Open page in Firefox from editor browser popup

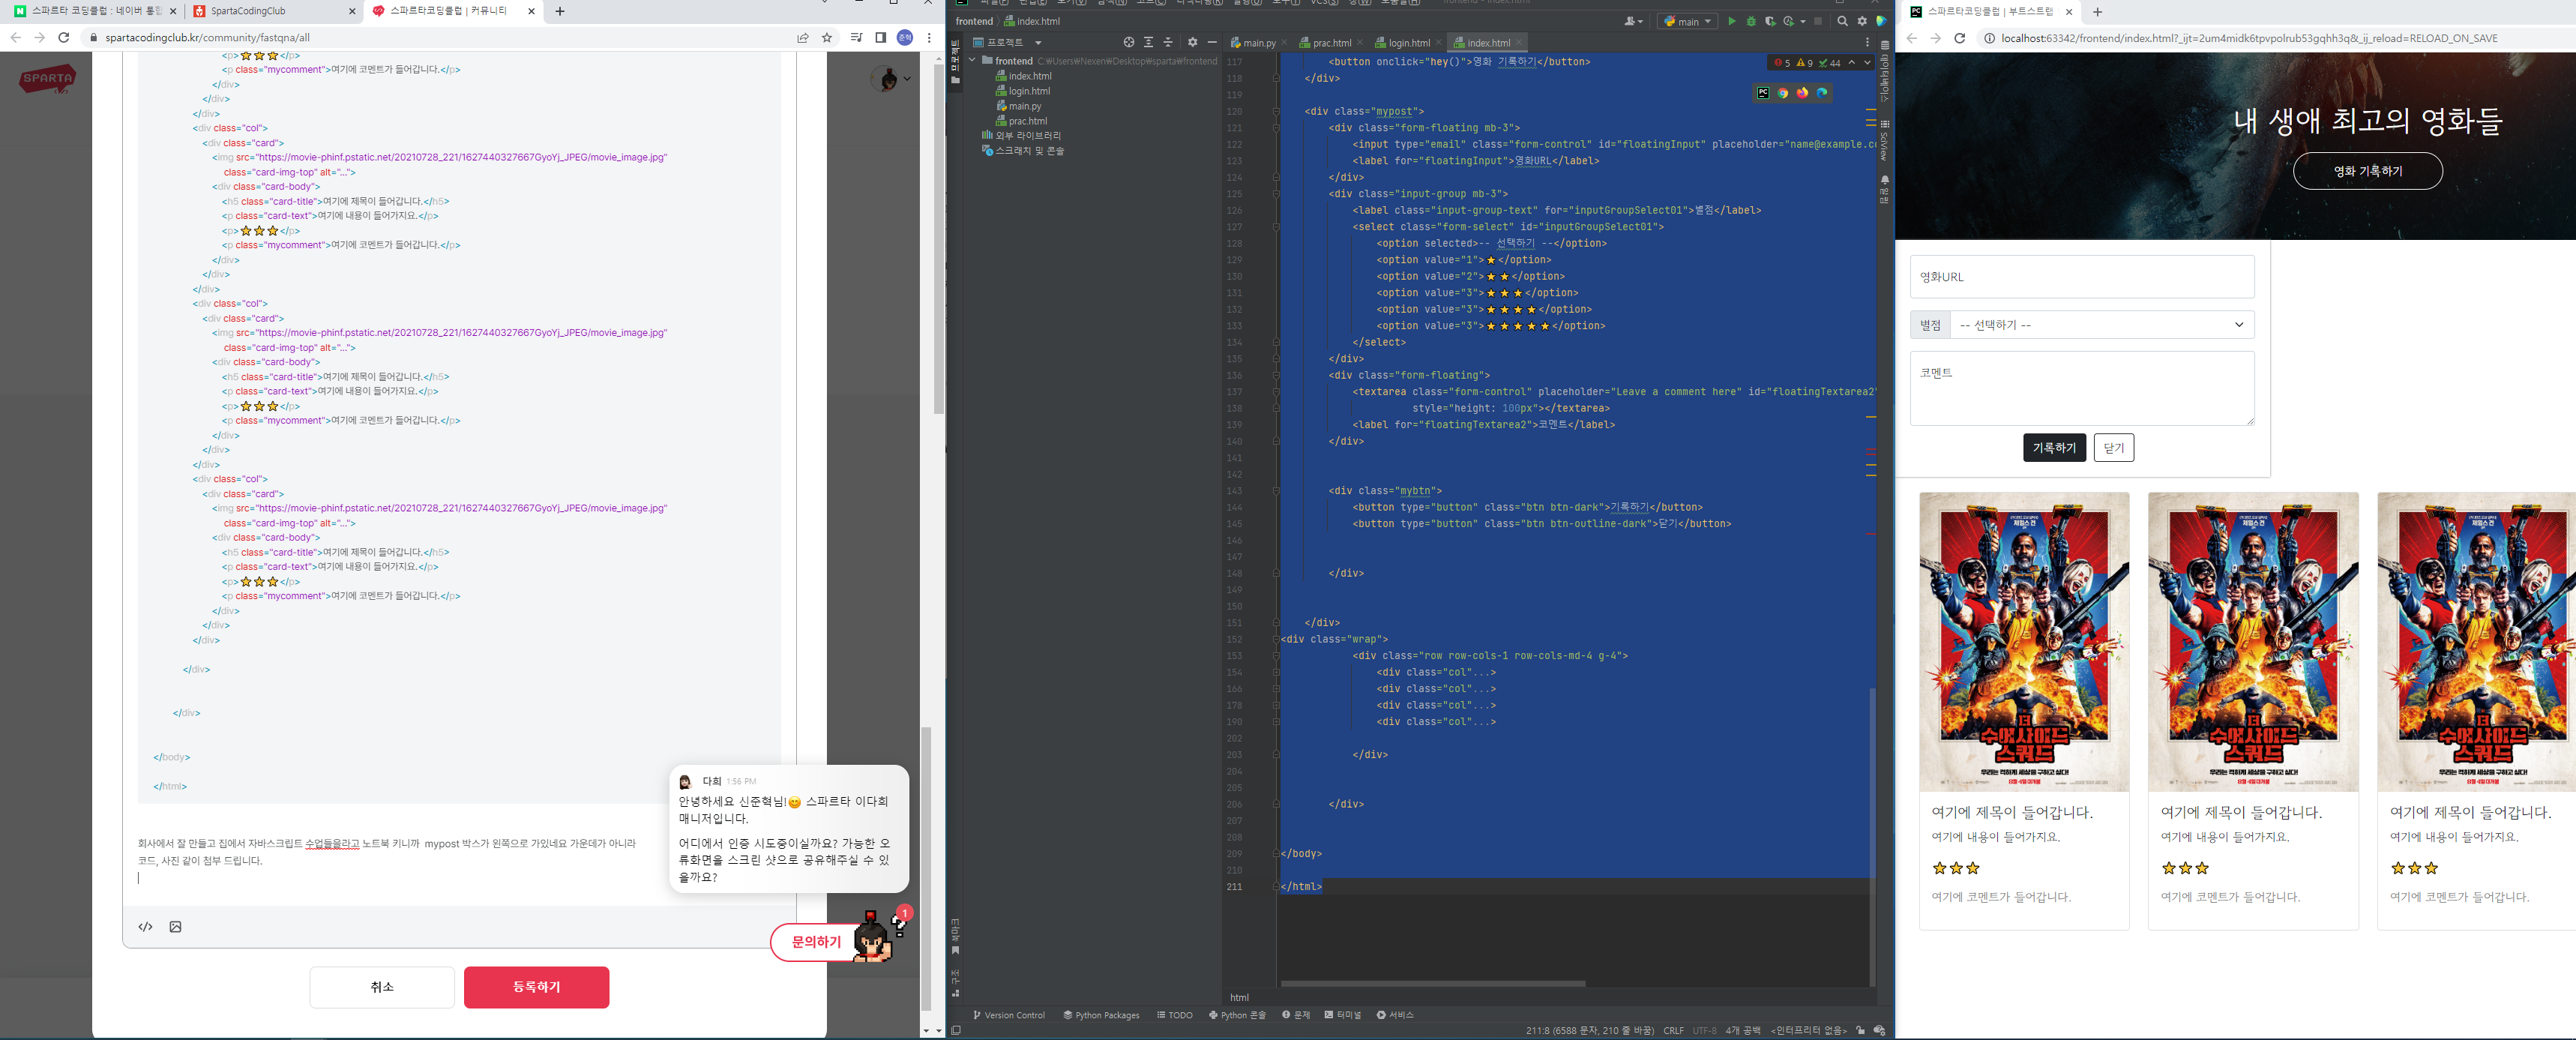(x=1802, y=93)
